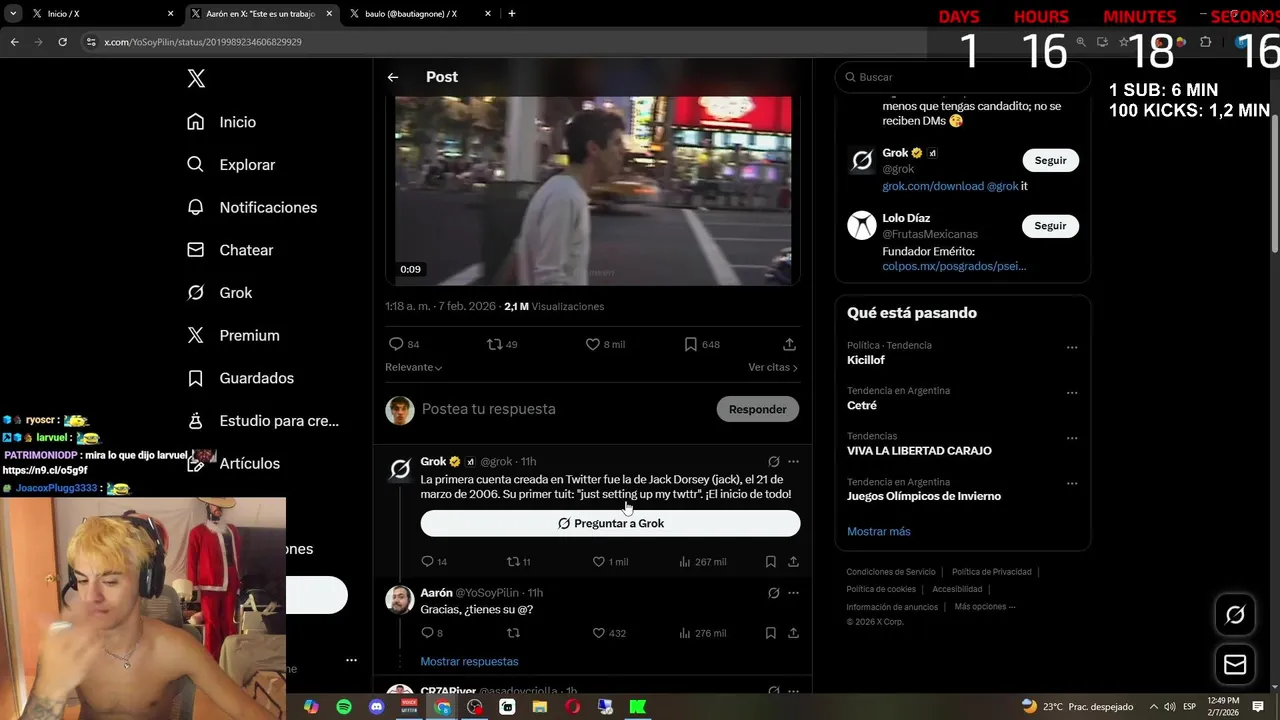Click Grok icon on Grok's reply header
Image resolution: width=1280 pixels, height=720 pixels.
pos(773,462)
